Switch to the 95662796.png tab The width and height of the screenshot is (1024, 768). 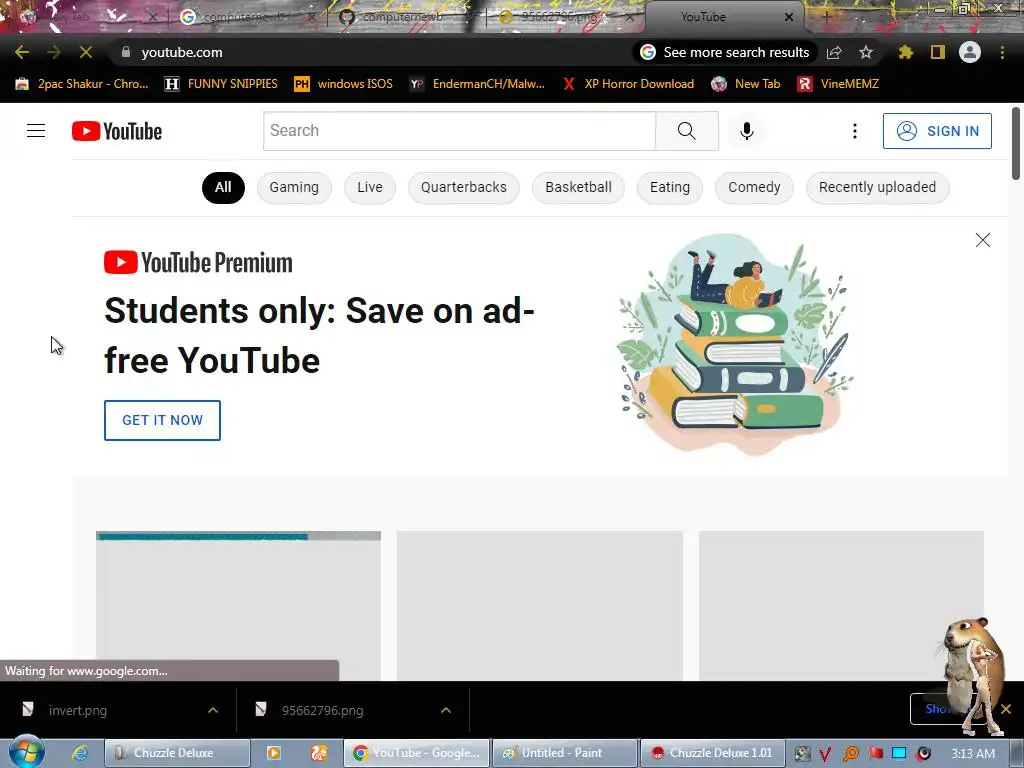click(562, 17)
